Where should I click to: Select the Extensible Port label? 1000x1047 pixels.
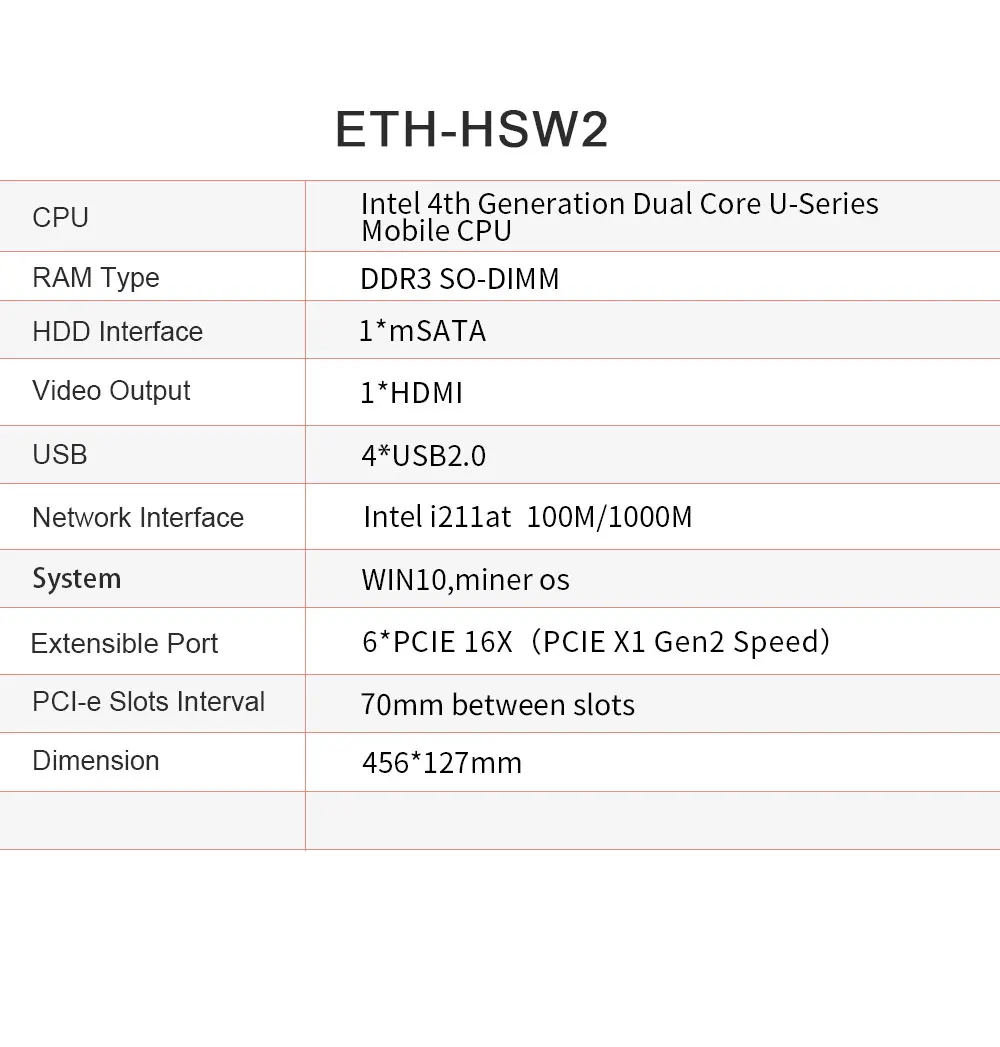tap(124, 643)
